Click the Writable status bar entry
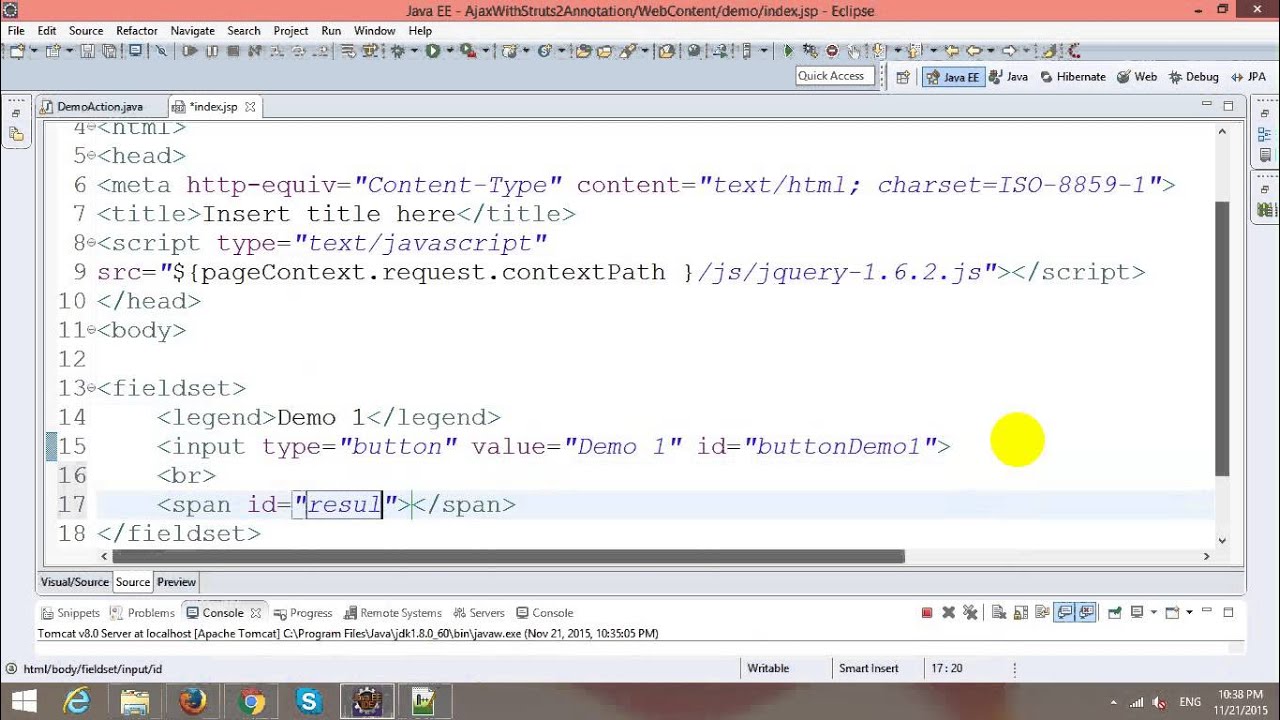The image size is (1280, 720). 768,668
